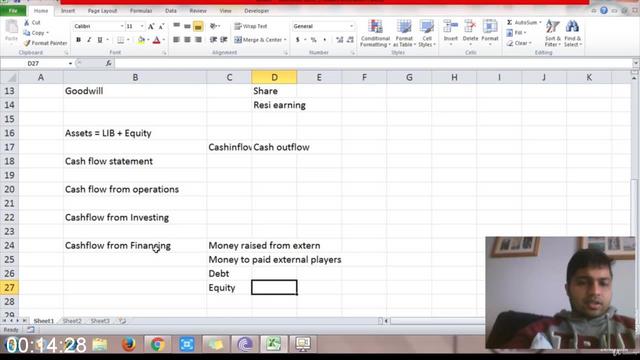The image size is (640, 360).
Task: Select column D header
Action: pyautogui.click(x=274, y=77)
